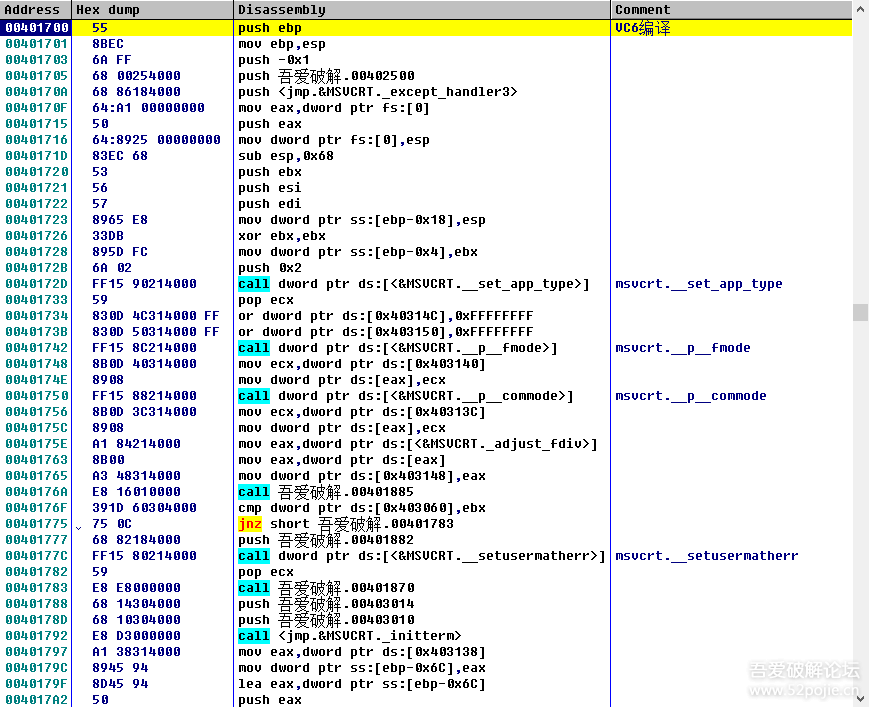
Task: Select push 吾爱破解.00403010 instruction
Action: tap(326, 621)
